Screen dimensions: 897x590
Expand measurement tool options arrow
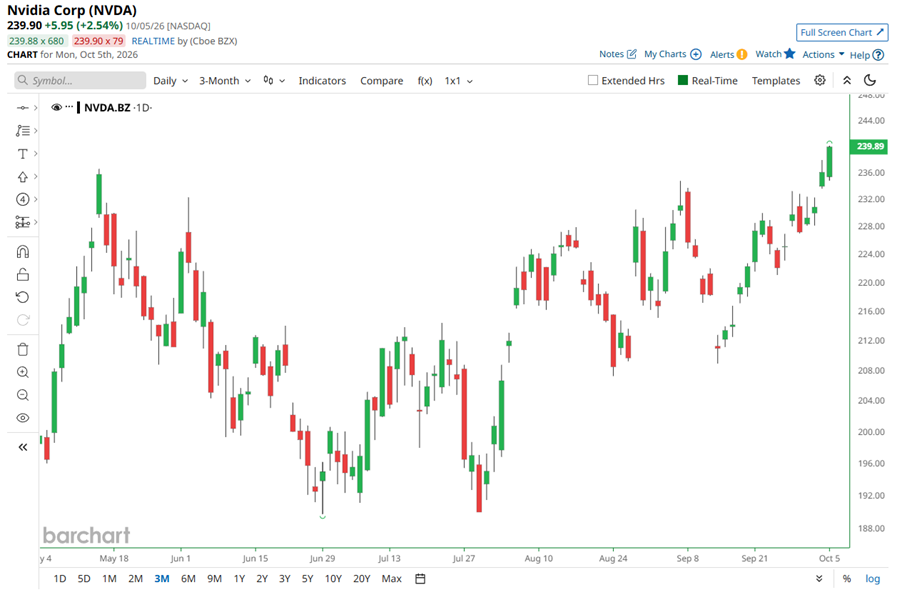35,222
